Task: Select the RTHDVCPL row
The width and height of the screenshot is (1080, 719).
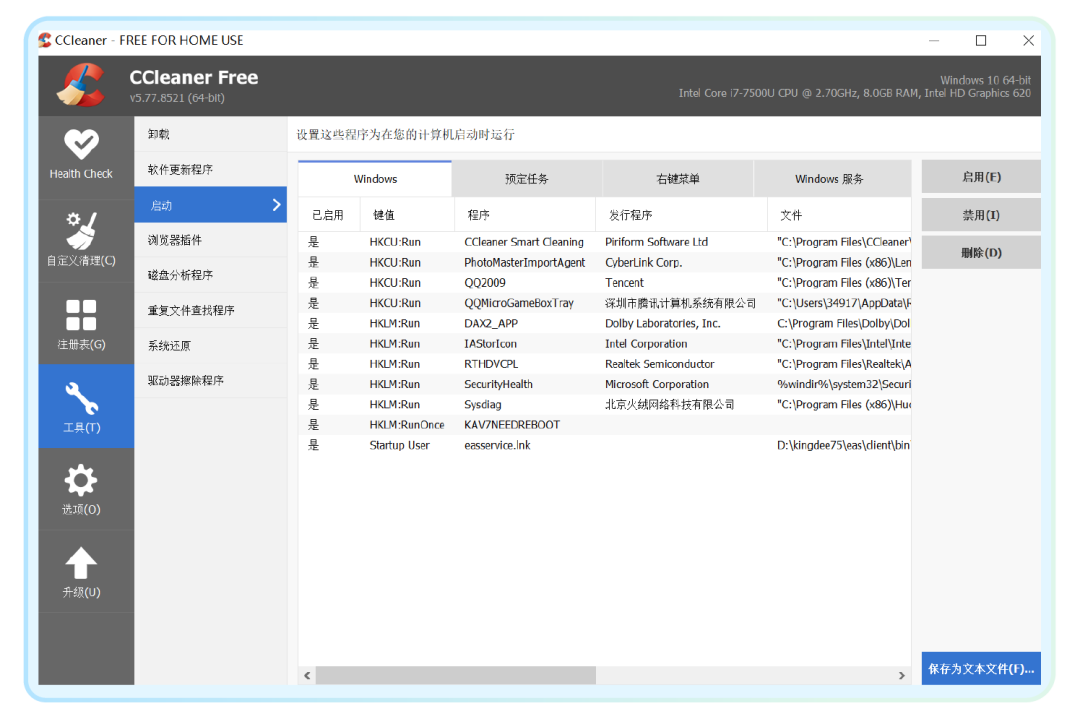Action: [x=605, y=364]
